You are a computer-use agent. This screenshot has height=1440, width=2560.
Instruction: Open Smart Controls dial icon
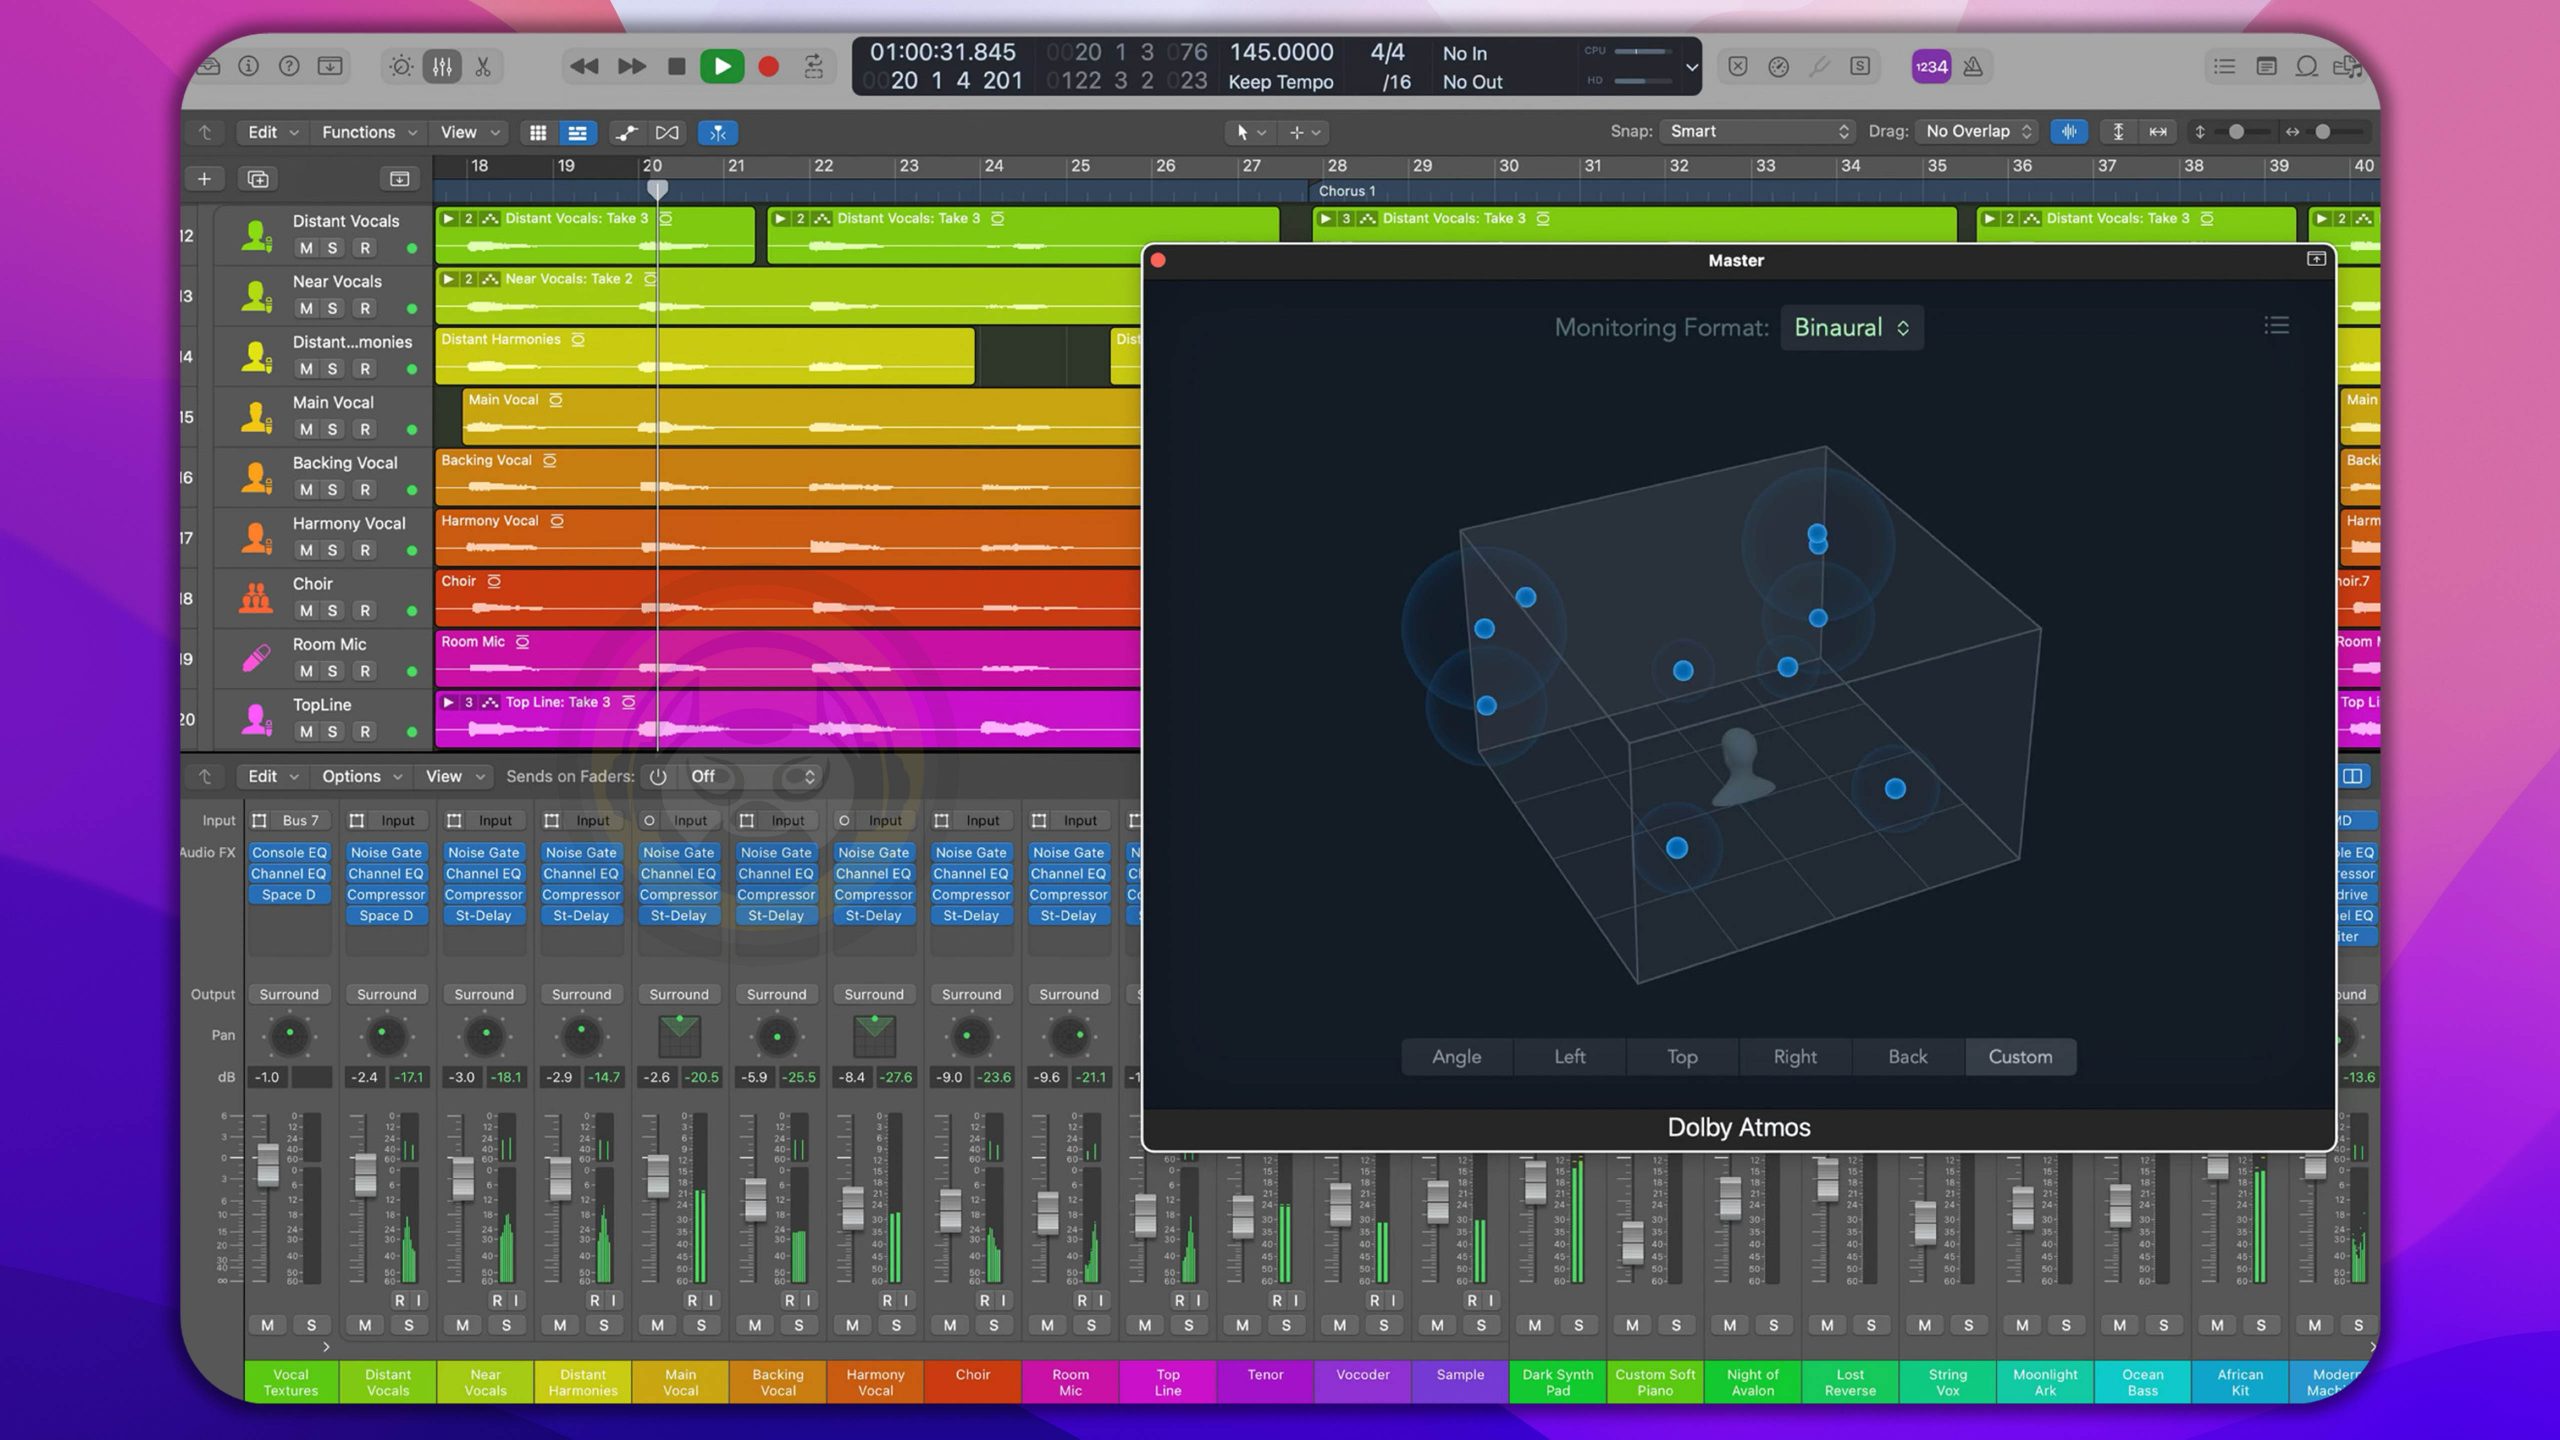coord(401,67)
